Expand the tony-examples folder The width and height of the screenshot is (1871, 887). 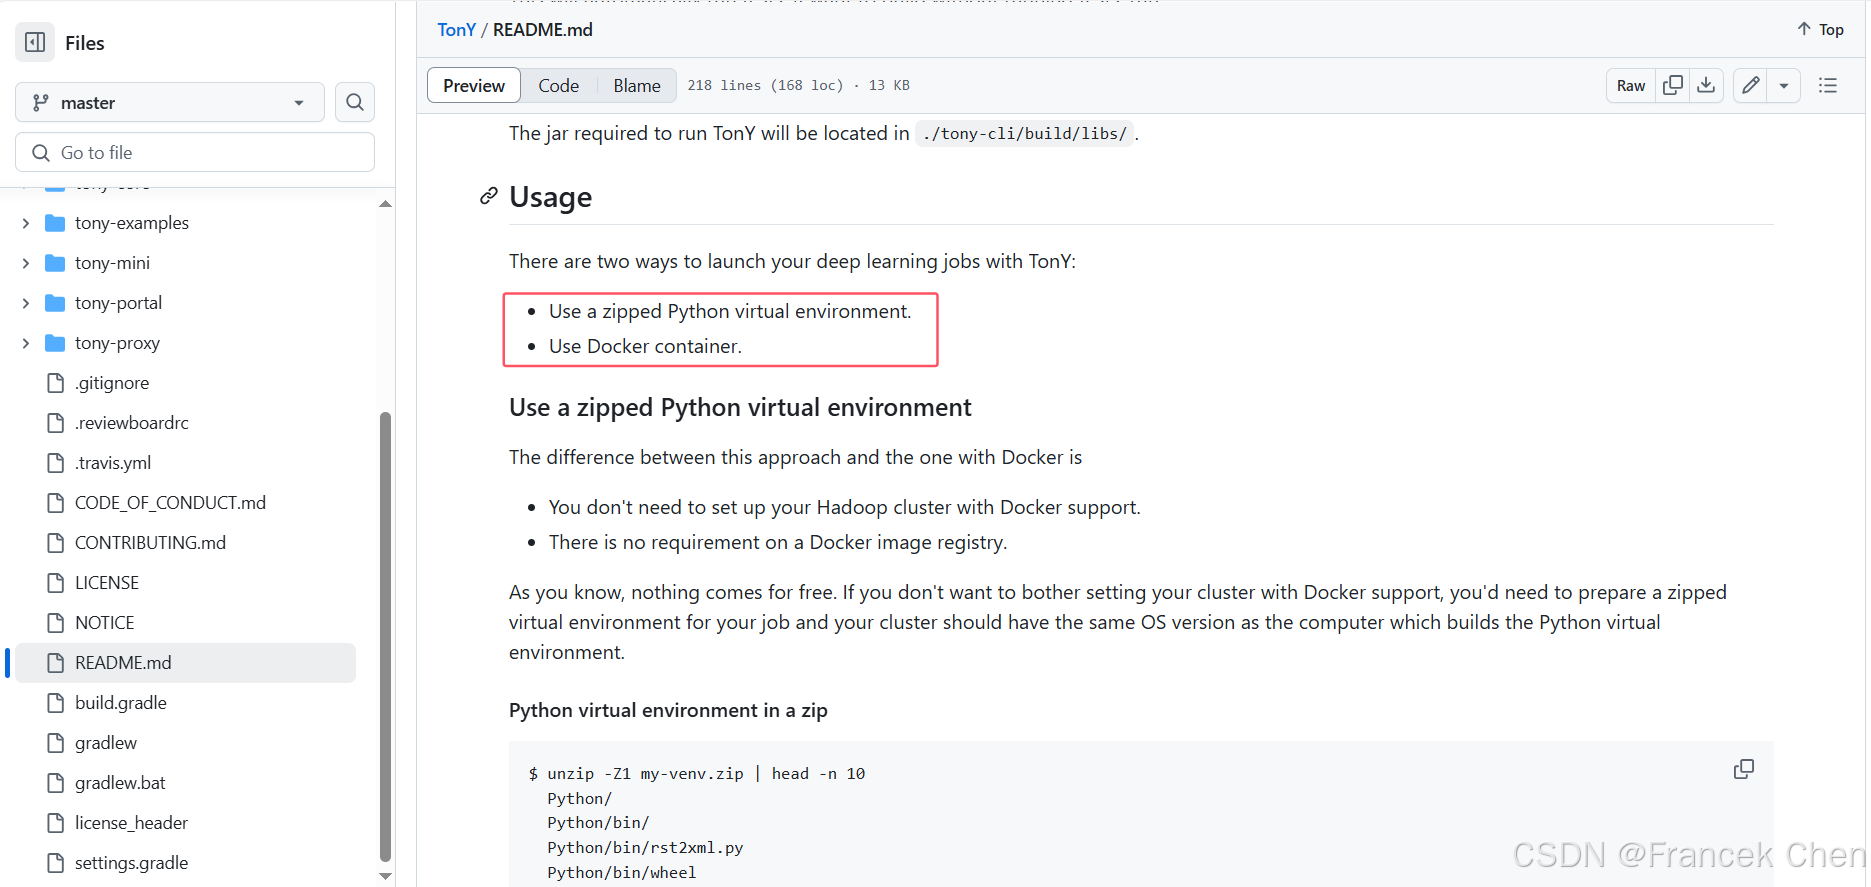pos(26,223)
